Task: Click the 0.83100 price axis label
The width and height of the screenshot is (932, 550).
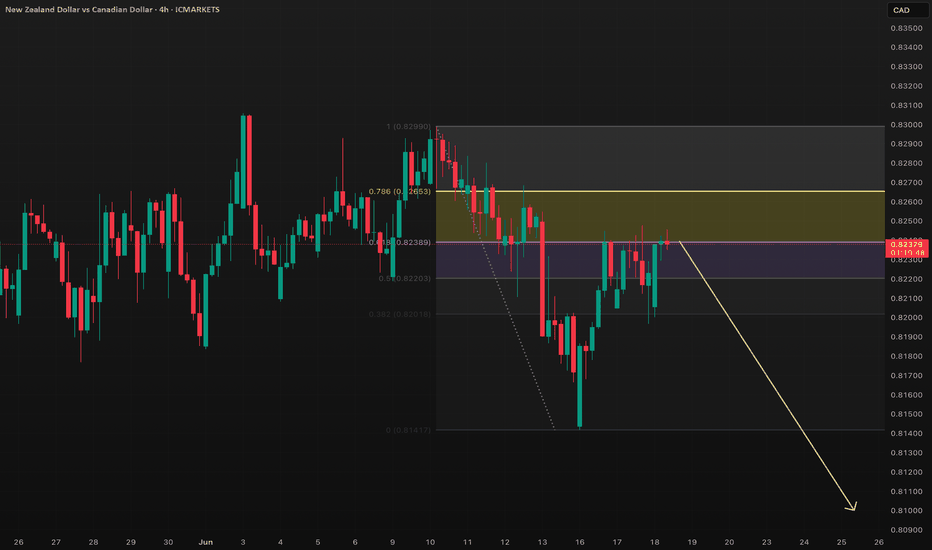Action: point(906,105)
